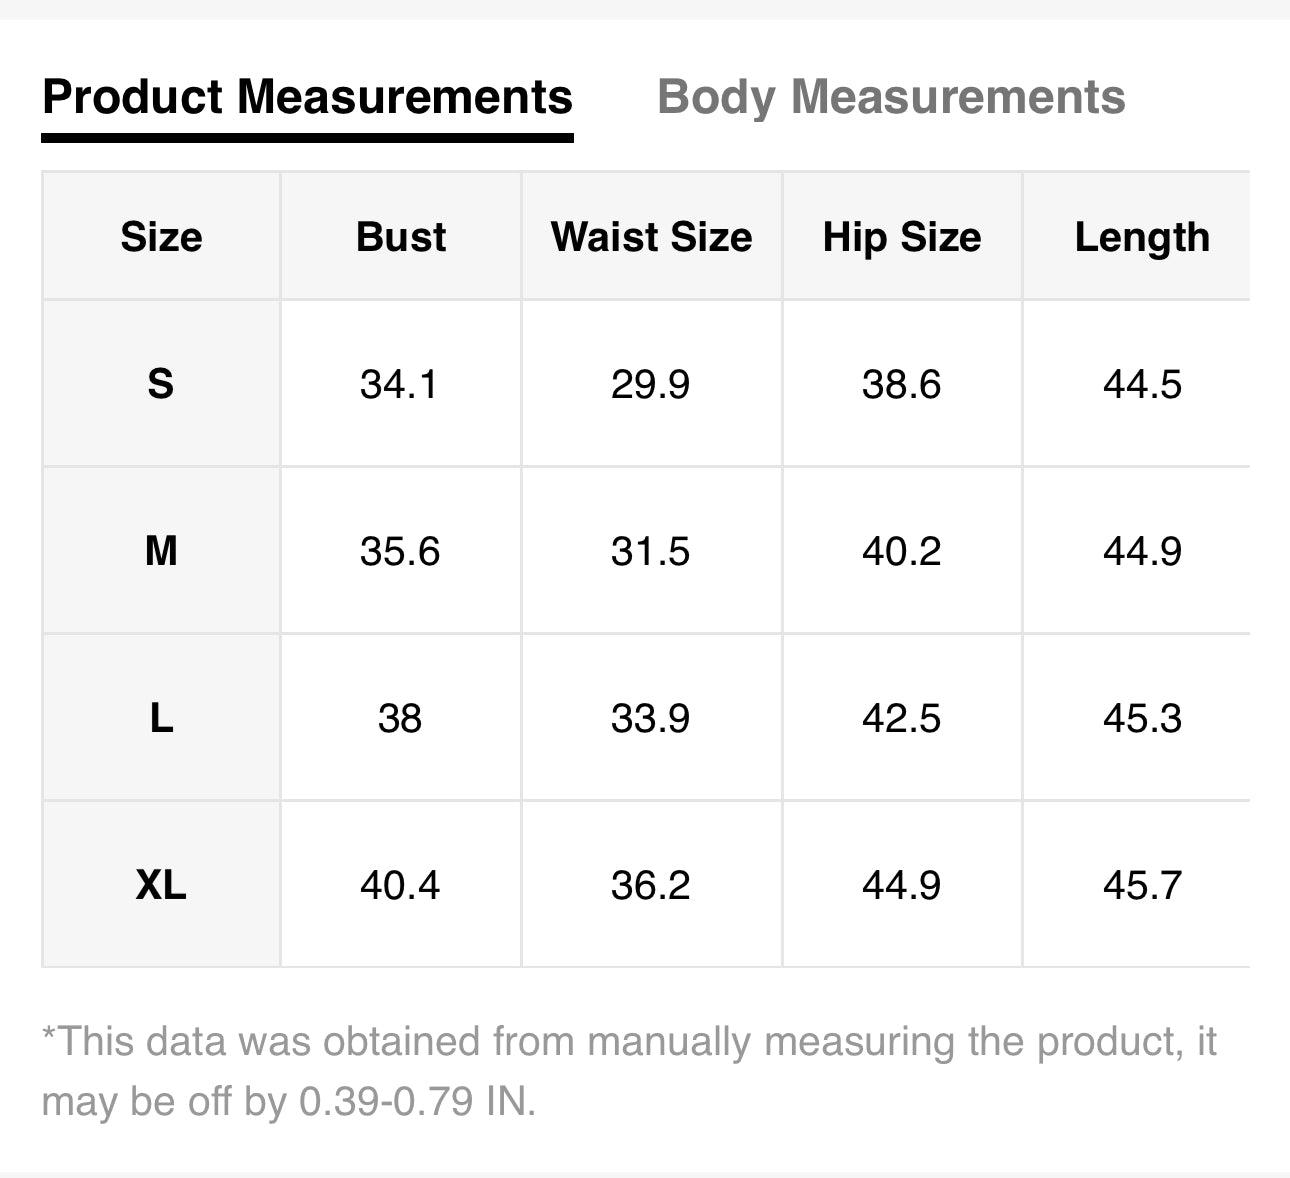
Task: Select the XL size row label
Action: click(x=161, y=885)
